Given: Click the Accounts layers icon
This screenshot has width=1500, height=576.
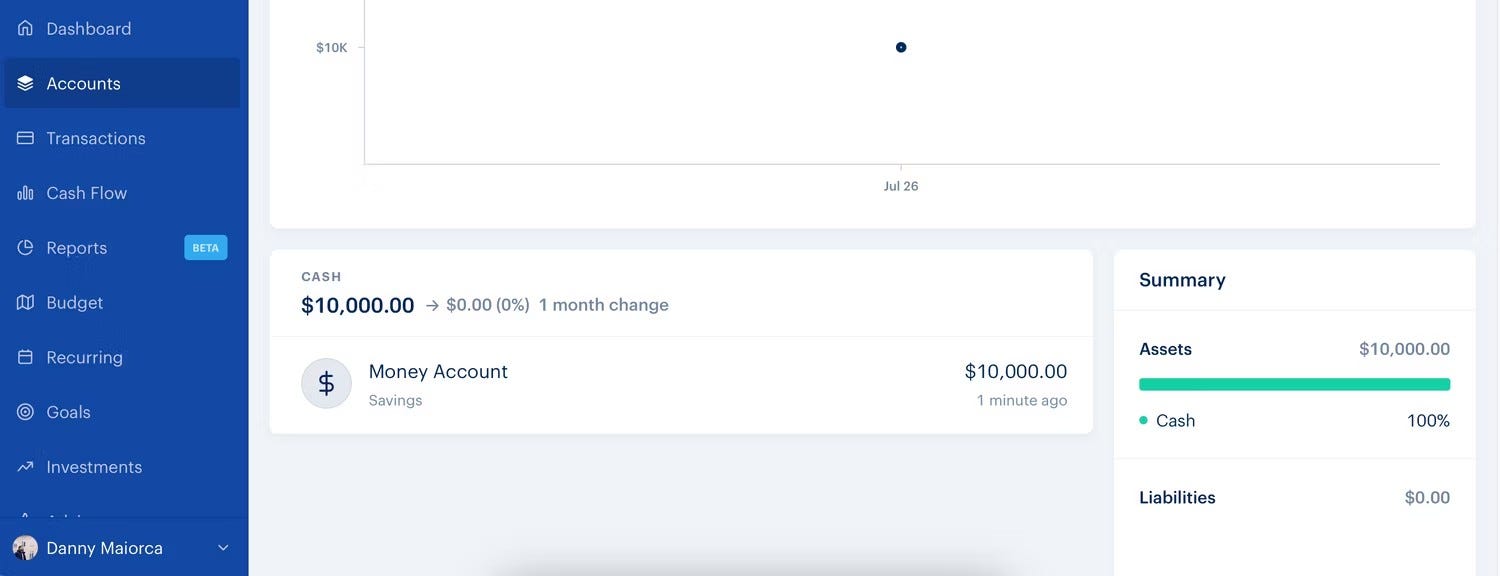Looking at the screenshot, I should click(x=25, y=84).
